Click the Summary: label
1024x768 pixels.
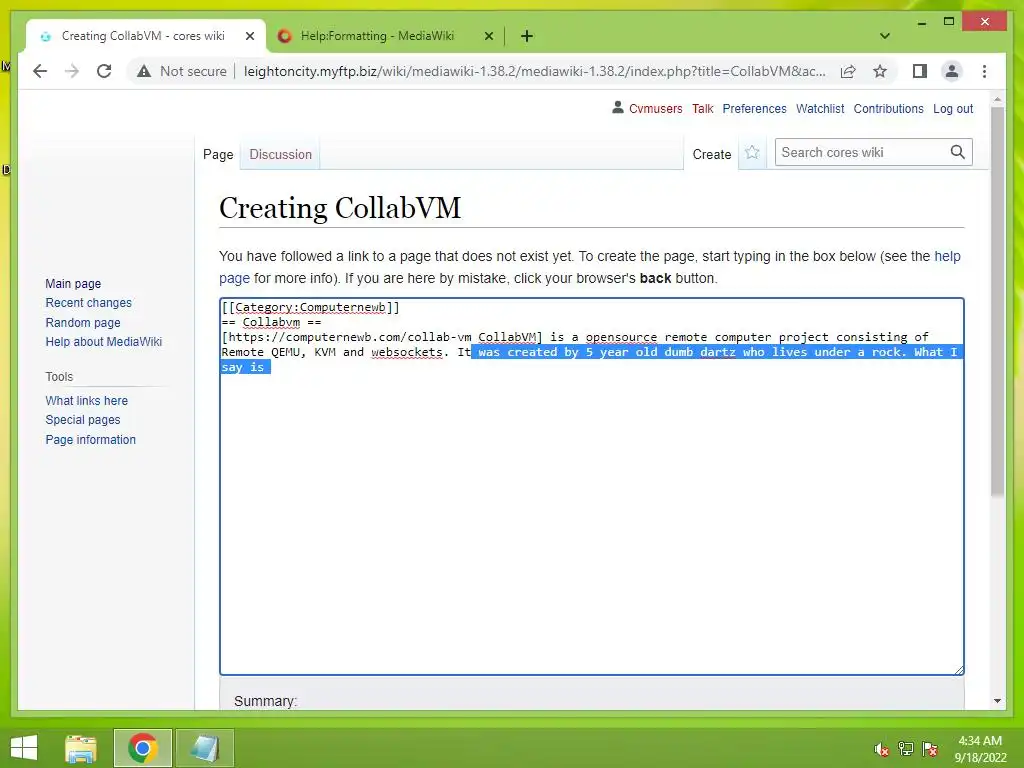[x=265, y=701]
